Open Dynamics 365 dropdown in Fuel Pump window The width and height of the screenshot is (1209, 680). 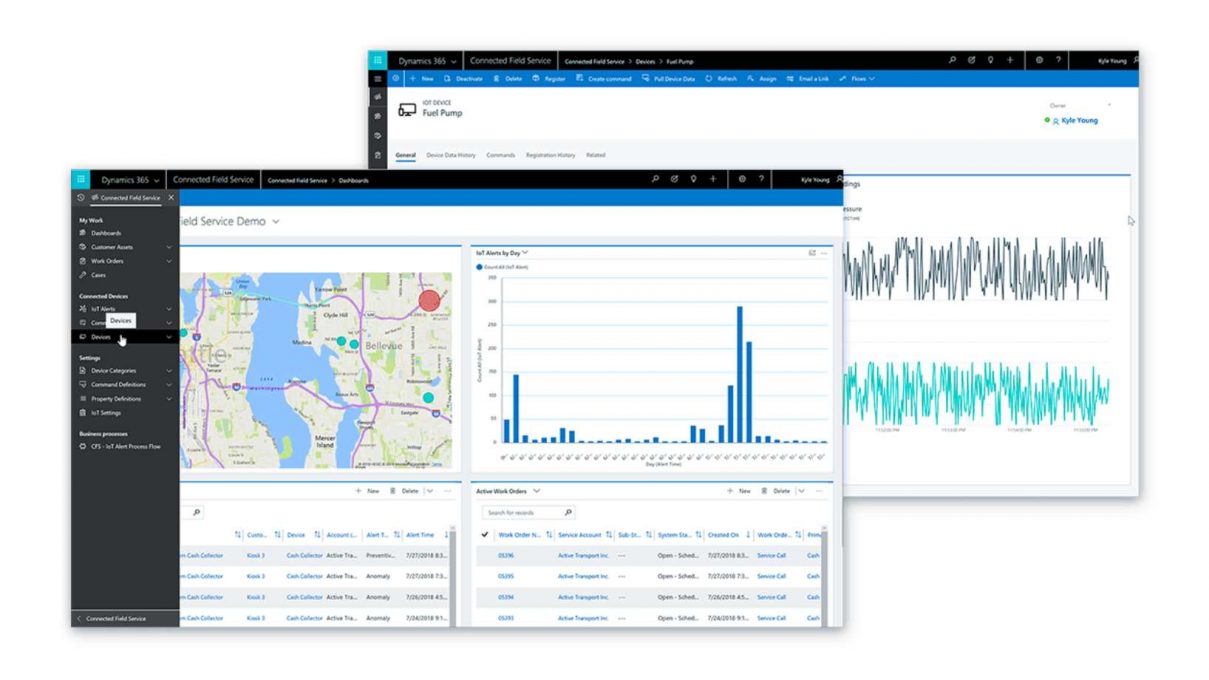point(428,61)
